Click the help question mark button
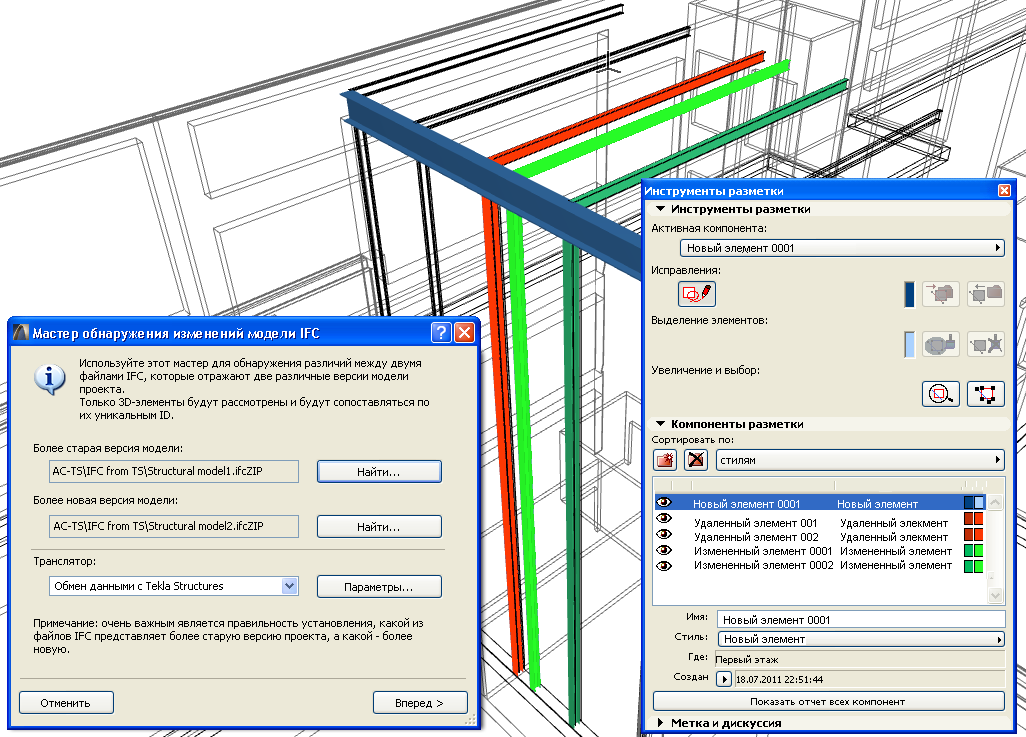This screenshot has height=737, width=1026. 441,333
